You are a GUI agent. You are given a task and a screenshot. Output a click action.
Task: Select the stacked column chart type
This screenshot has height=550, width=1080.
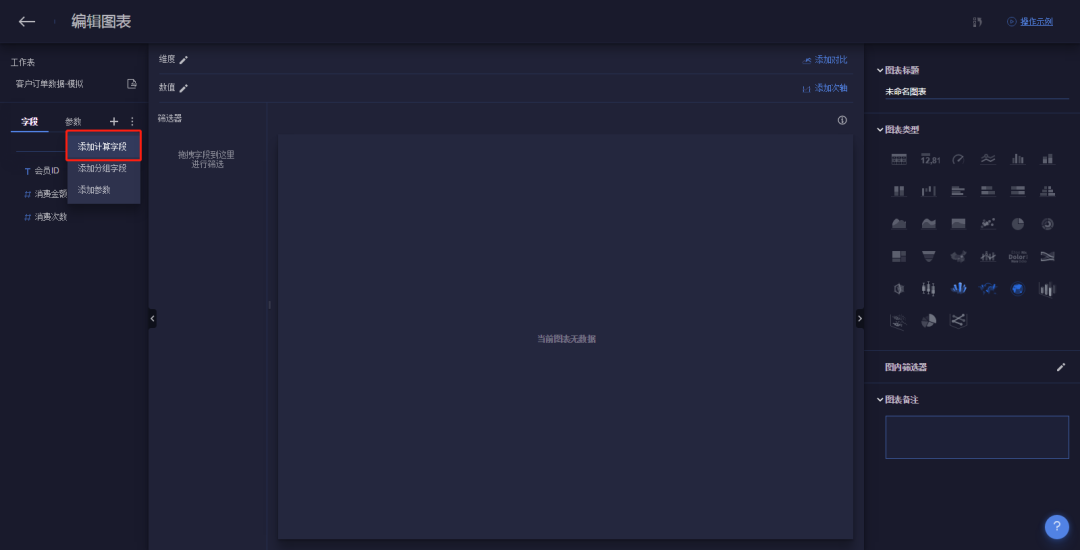pos(1047,159)
